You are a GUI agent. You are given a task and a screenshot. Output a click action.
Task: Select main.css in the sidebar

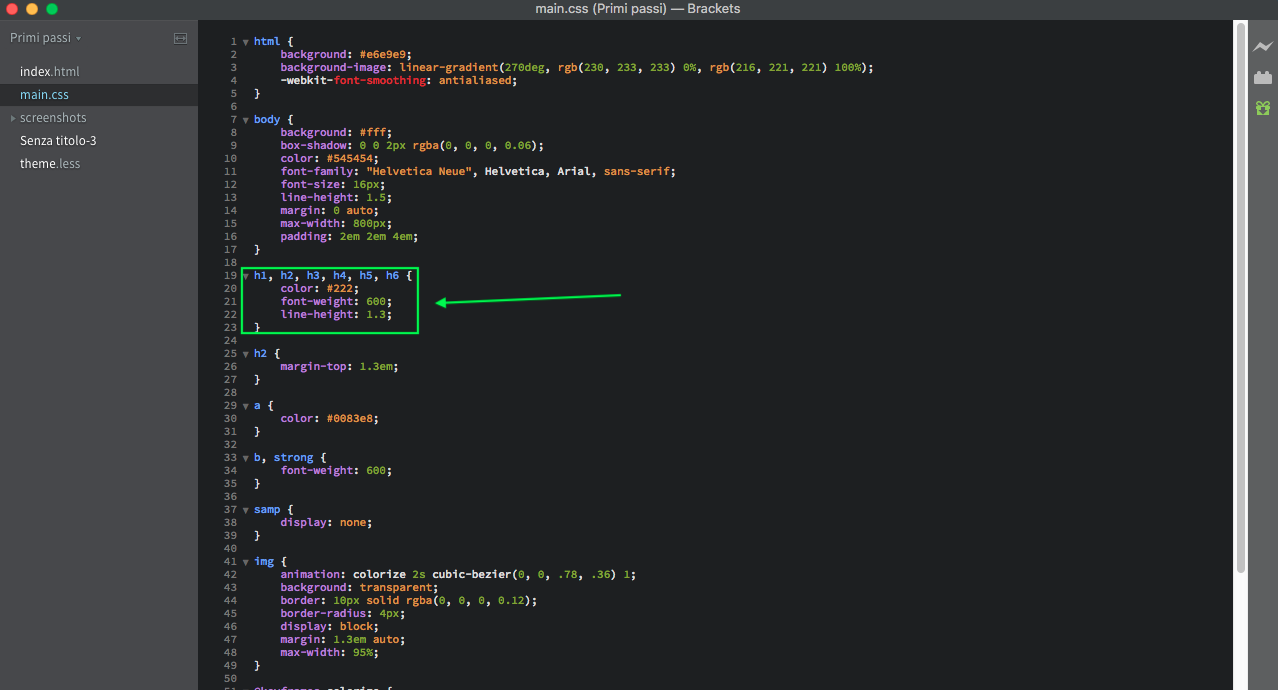[x=44, y=95]
